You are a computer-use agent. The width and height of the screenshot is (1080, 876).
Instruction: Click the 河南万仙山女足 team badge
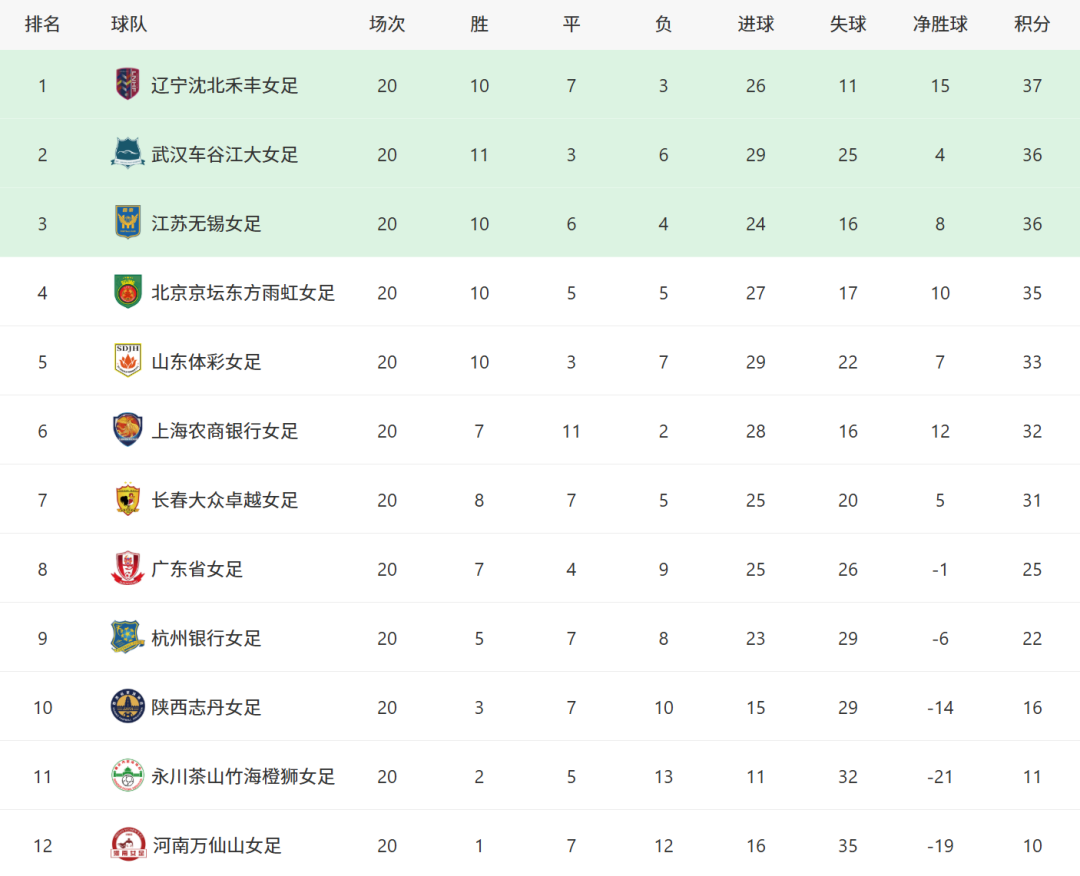click(x=127, y=845)
